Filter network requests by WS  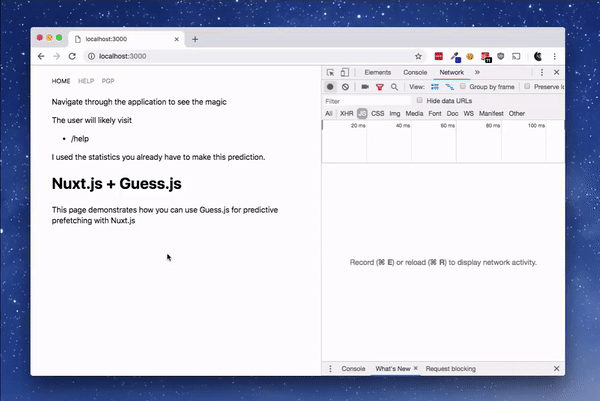tap(468, 114)
